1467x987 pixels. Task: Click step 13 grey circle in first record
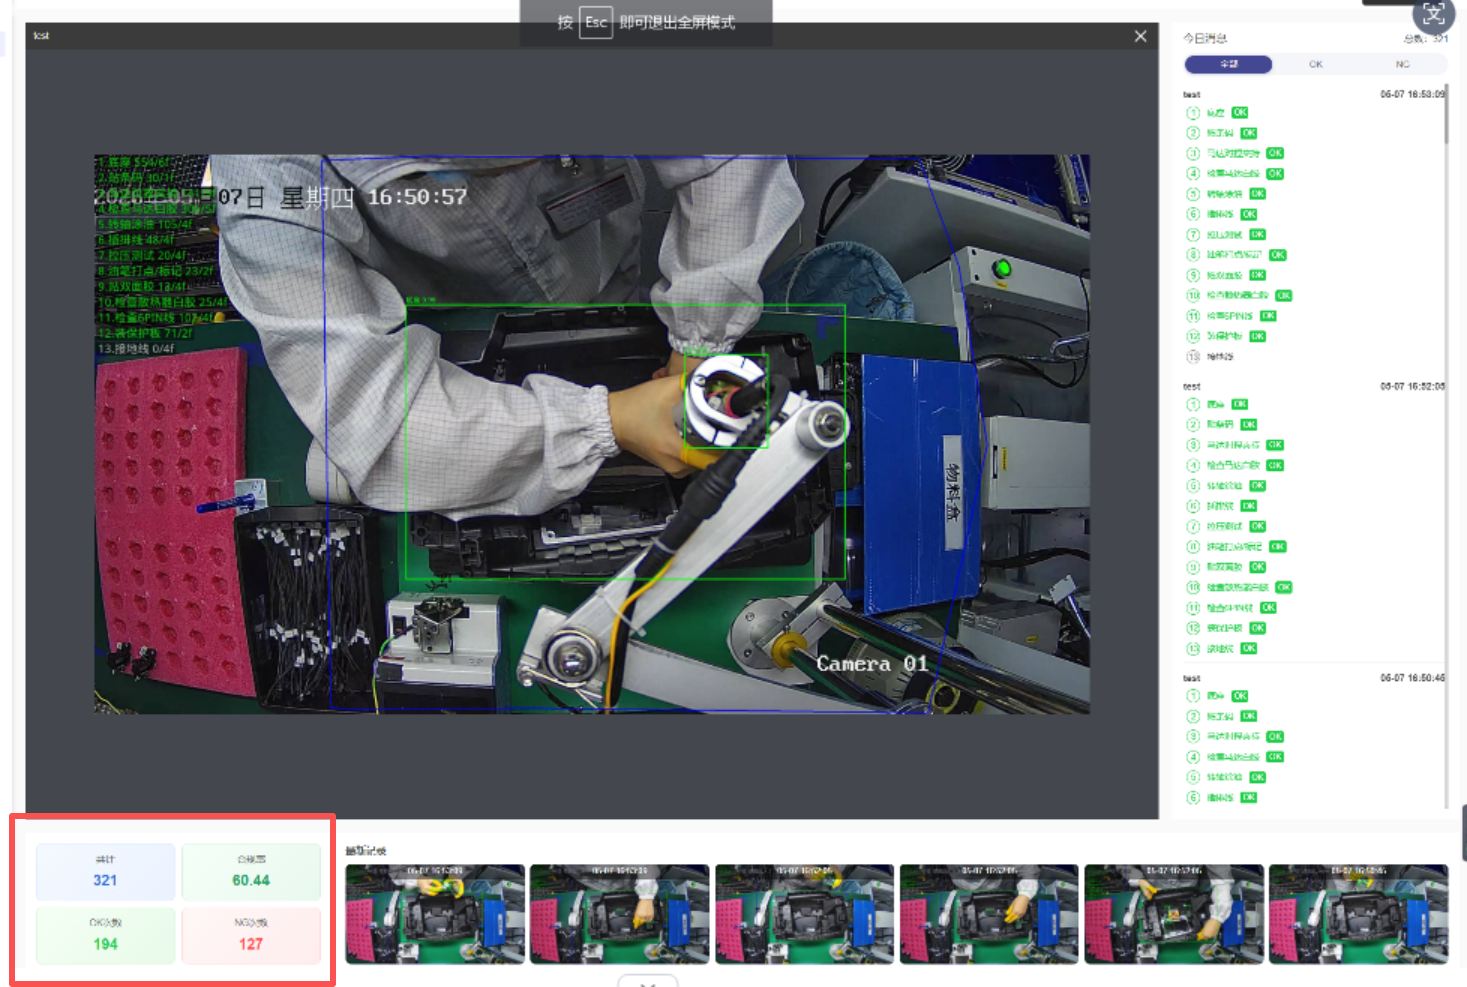pyautogui.click(x=1192, y=356)
